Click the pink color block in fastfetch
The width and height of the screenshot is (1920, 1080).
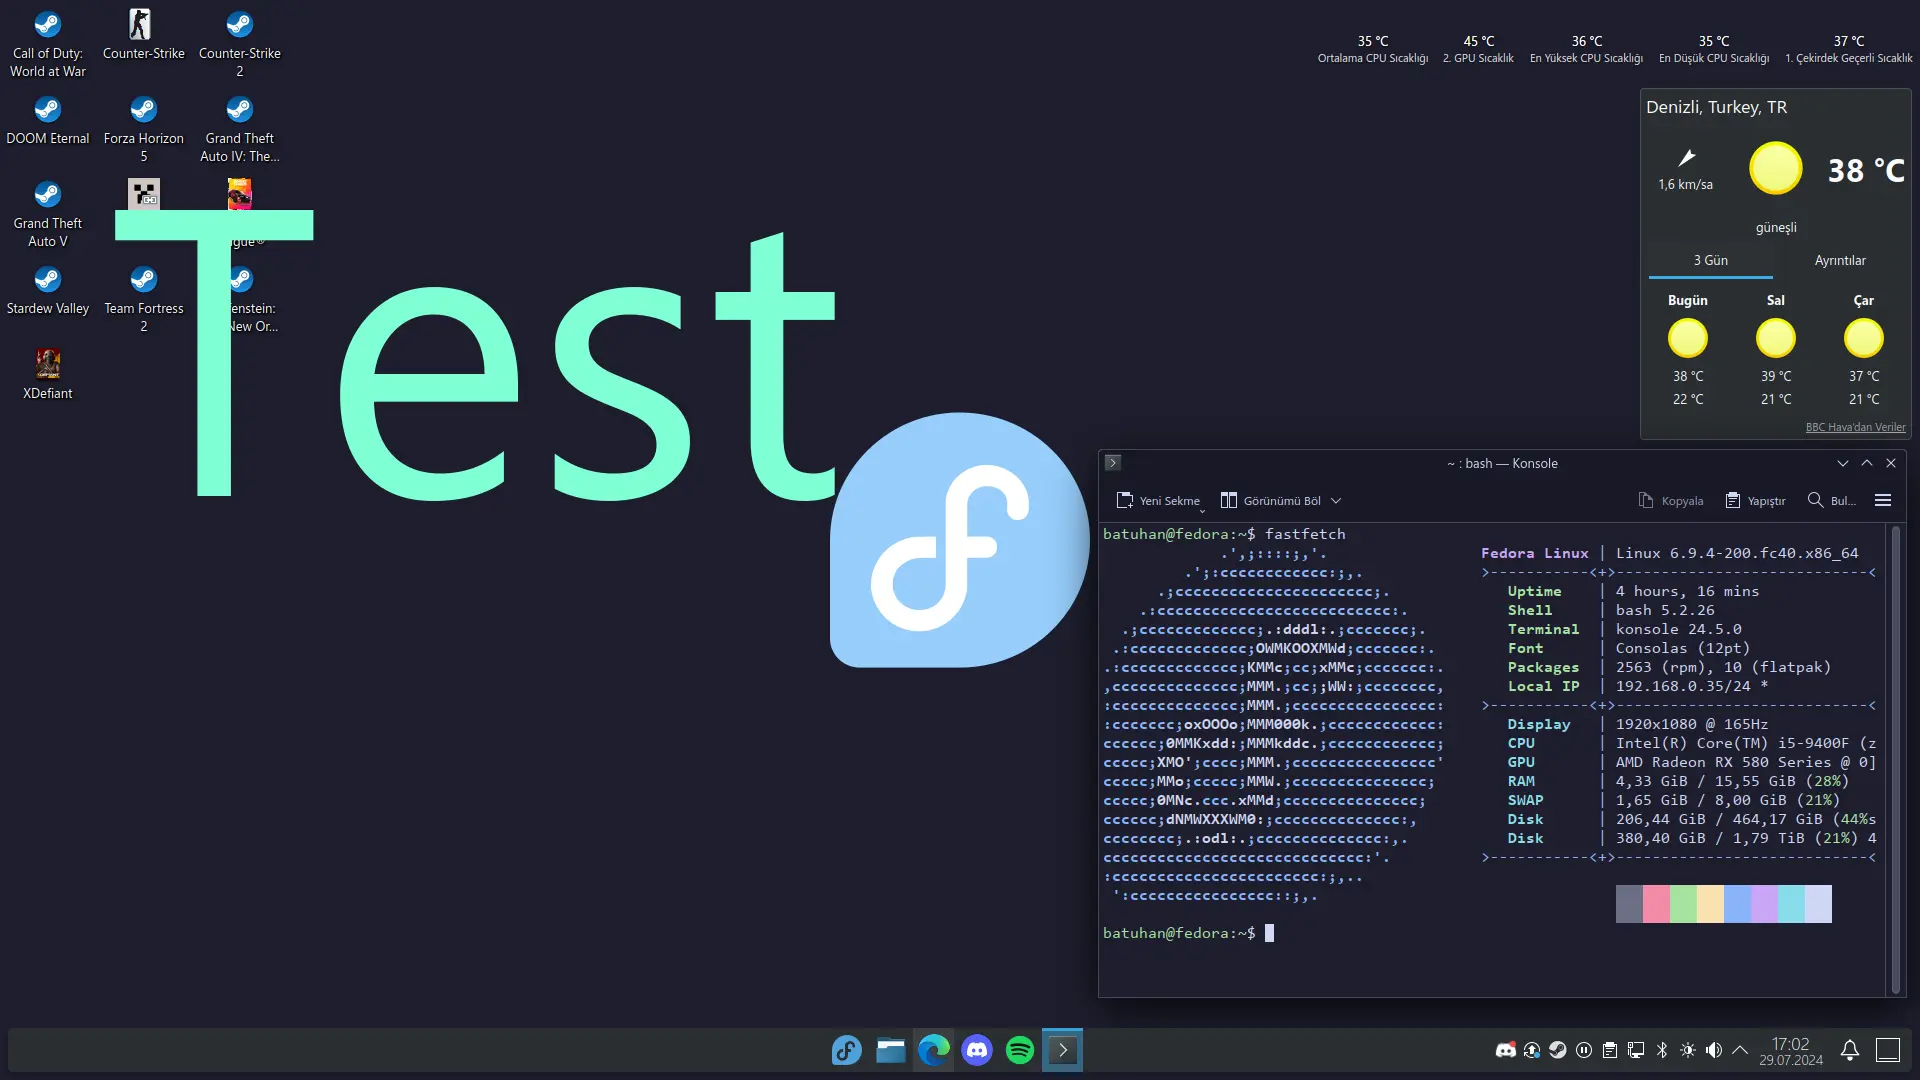click(x=1656, y=904)
